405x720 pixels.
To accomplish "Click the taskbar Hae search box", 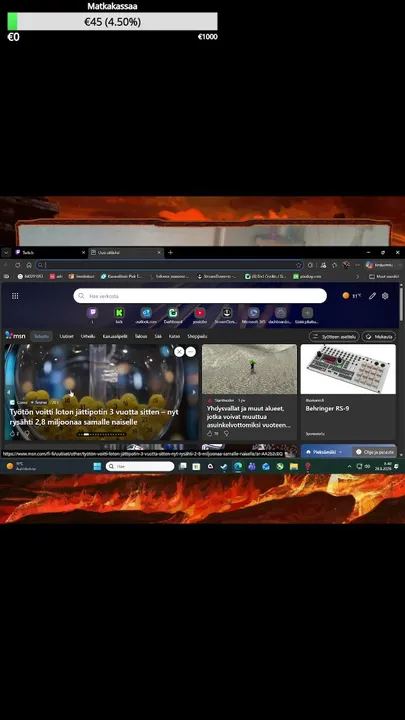I will click(140, 467).
